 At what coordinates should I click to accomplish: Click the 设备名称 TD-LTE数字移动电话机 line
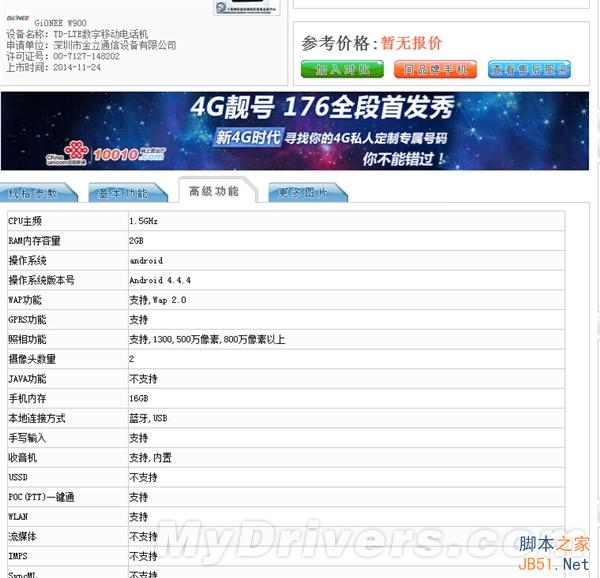pyautogui.click(x=77, y=34)
